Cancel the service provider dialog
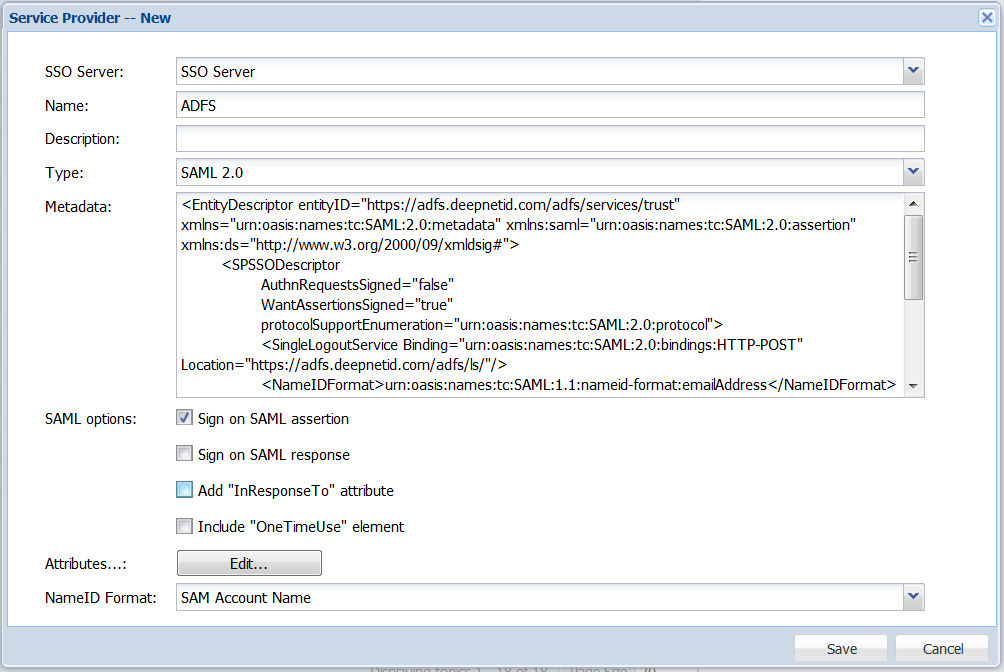Screen dimensions: 1004x672 [942, 648]
